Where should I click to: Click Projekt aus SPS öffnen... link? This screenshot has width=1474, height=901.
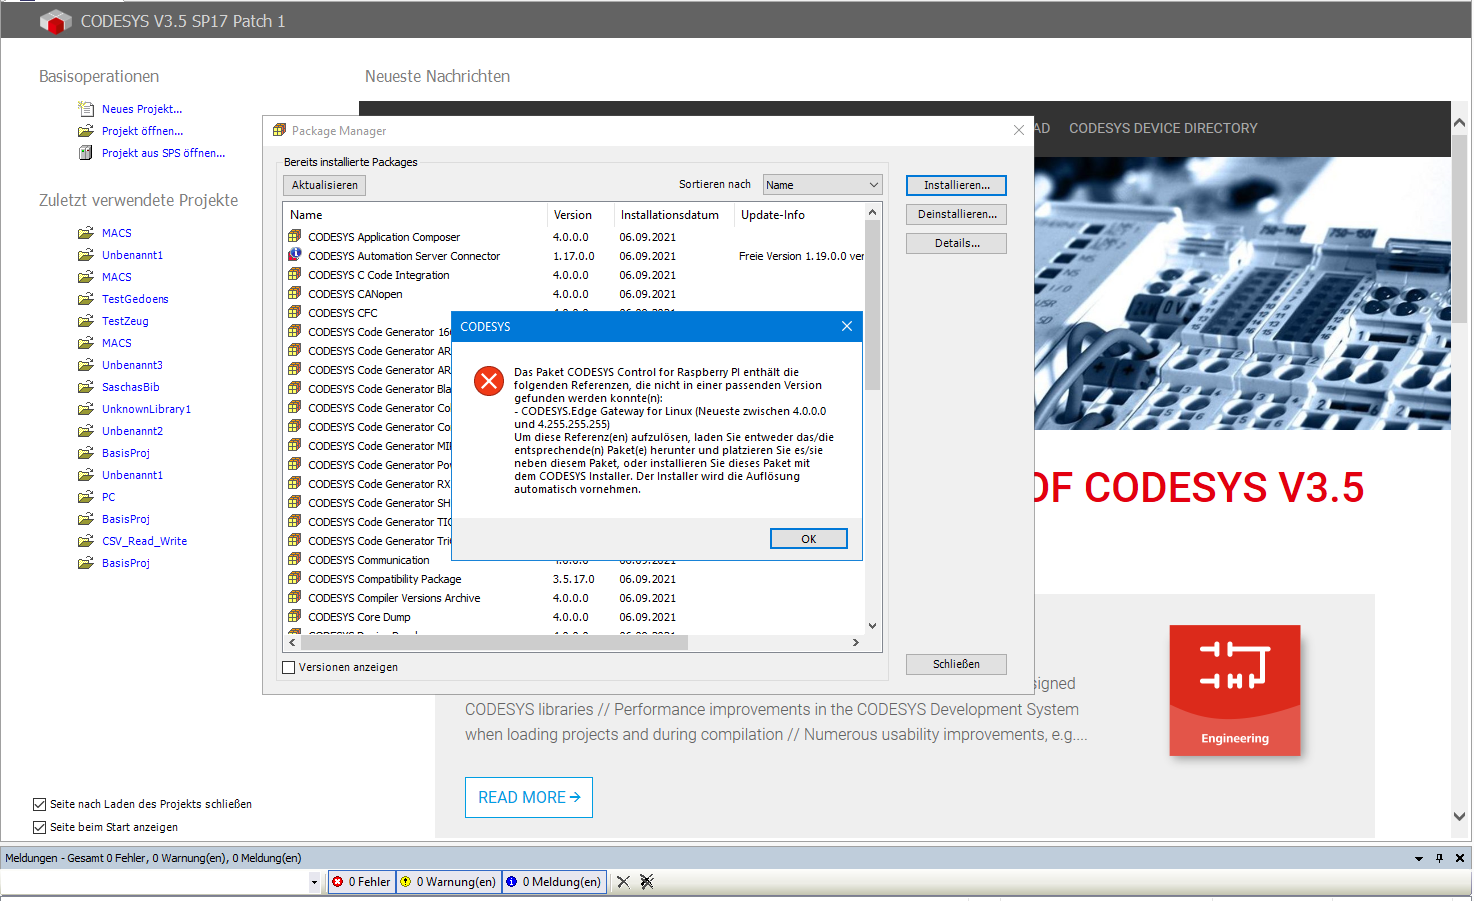click(x=163, y=153)
